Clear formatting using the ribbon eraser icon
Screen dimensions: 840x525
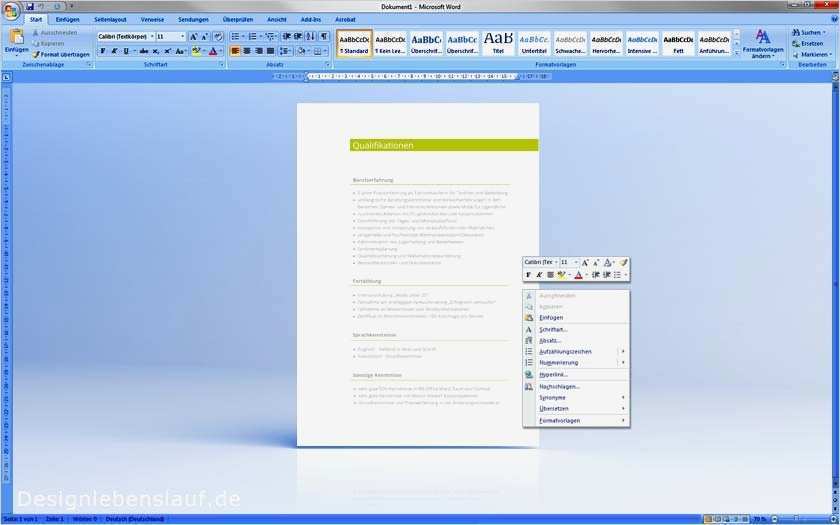point(218,36)
